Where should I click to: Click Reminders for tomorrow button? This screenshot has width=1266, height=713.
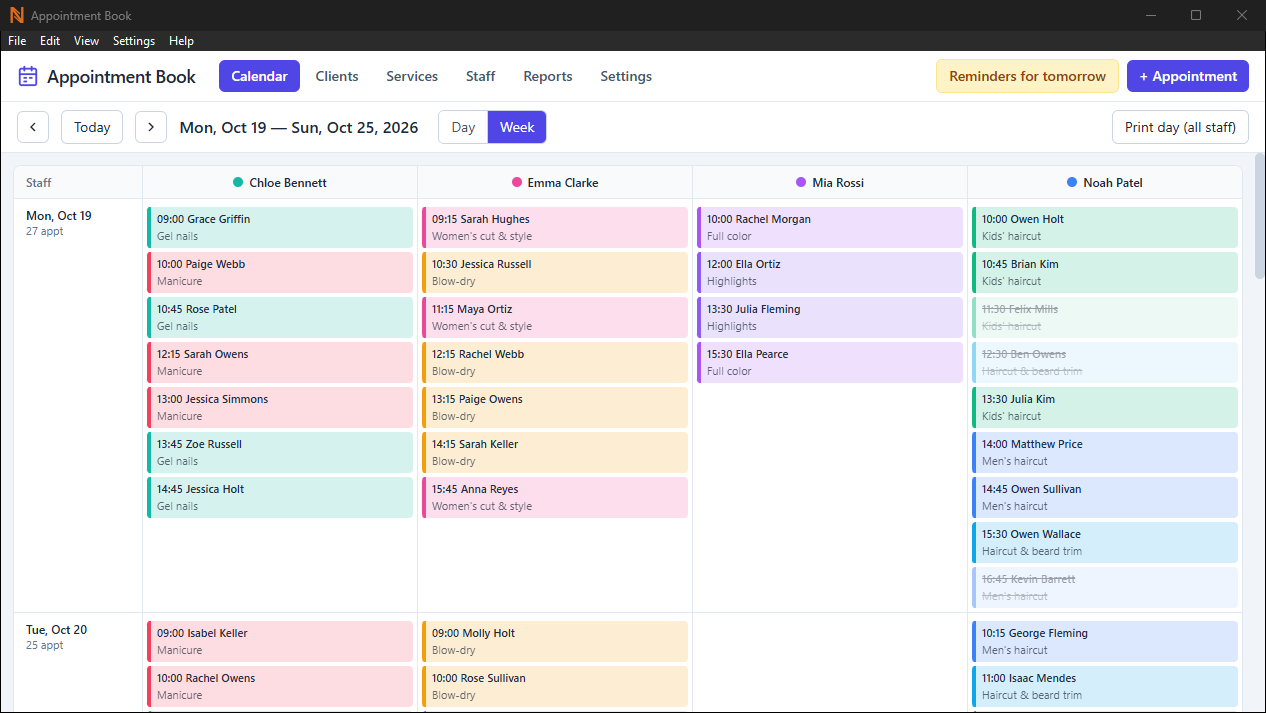[1027, 76]
